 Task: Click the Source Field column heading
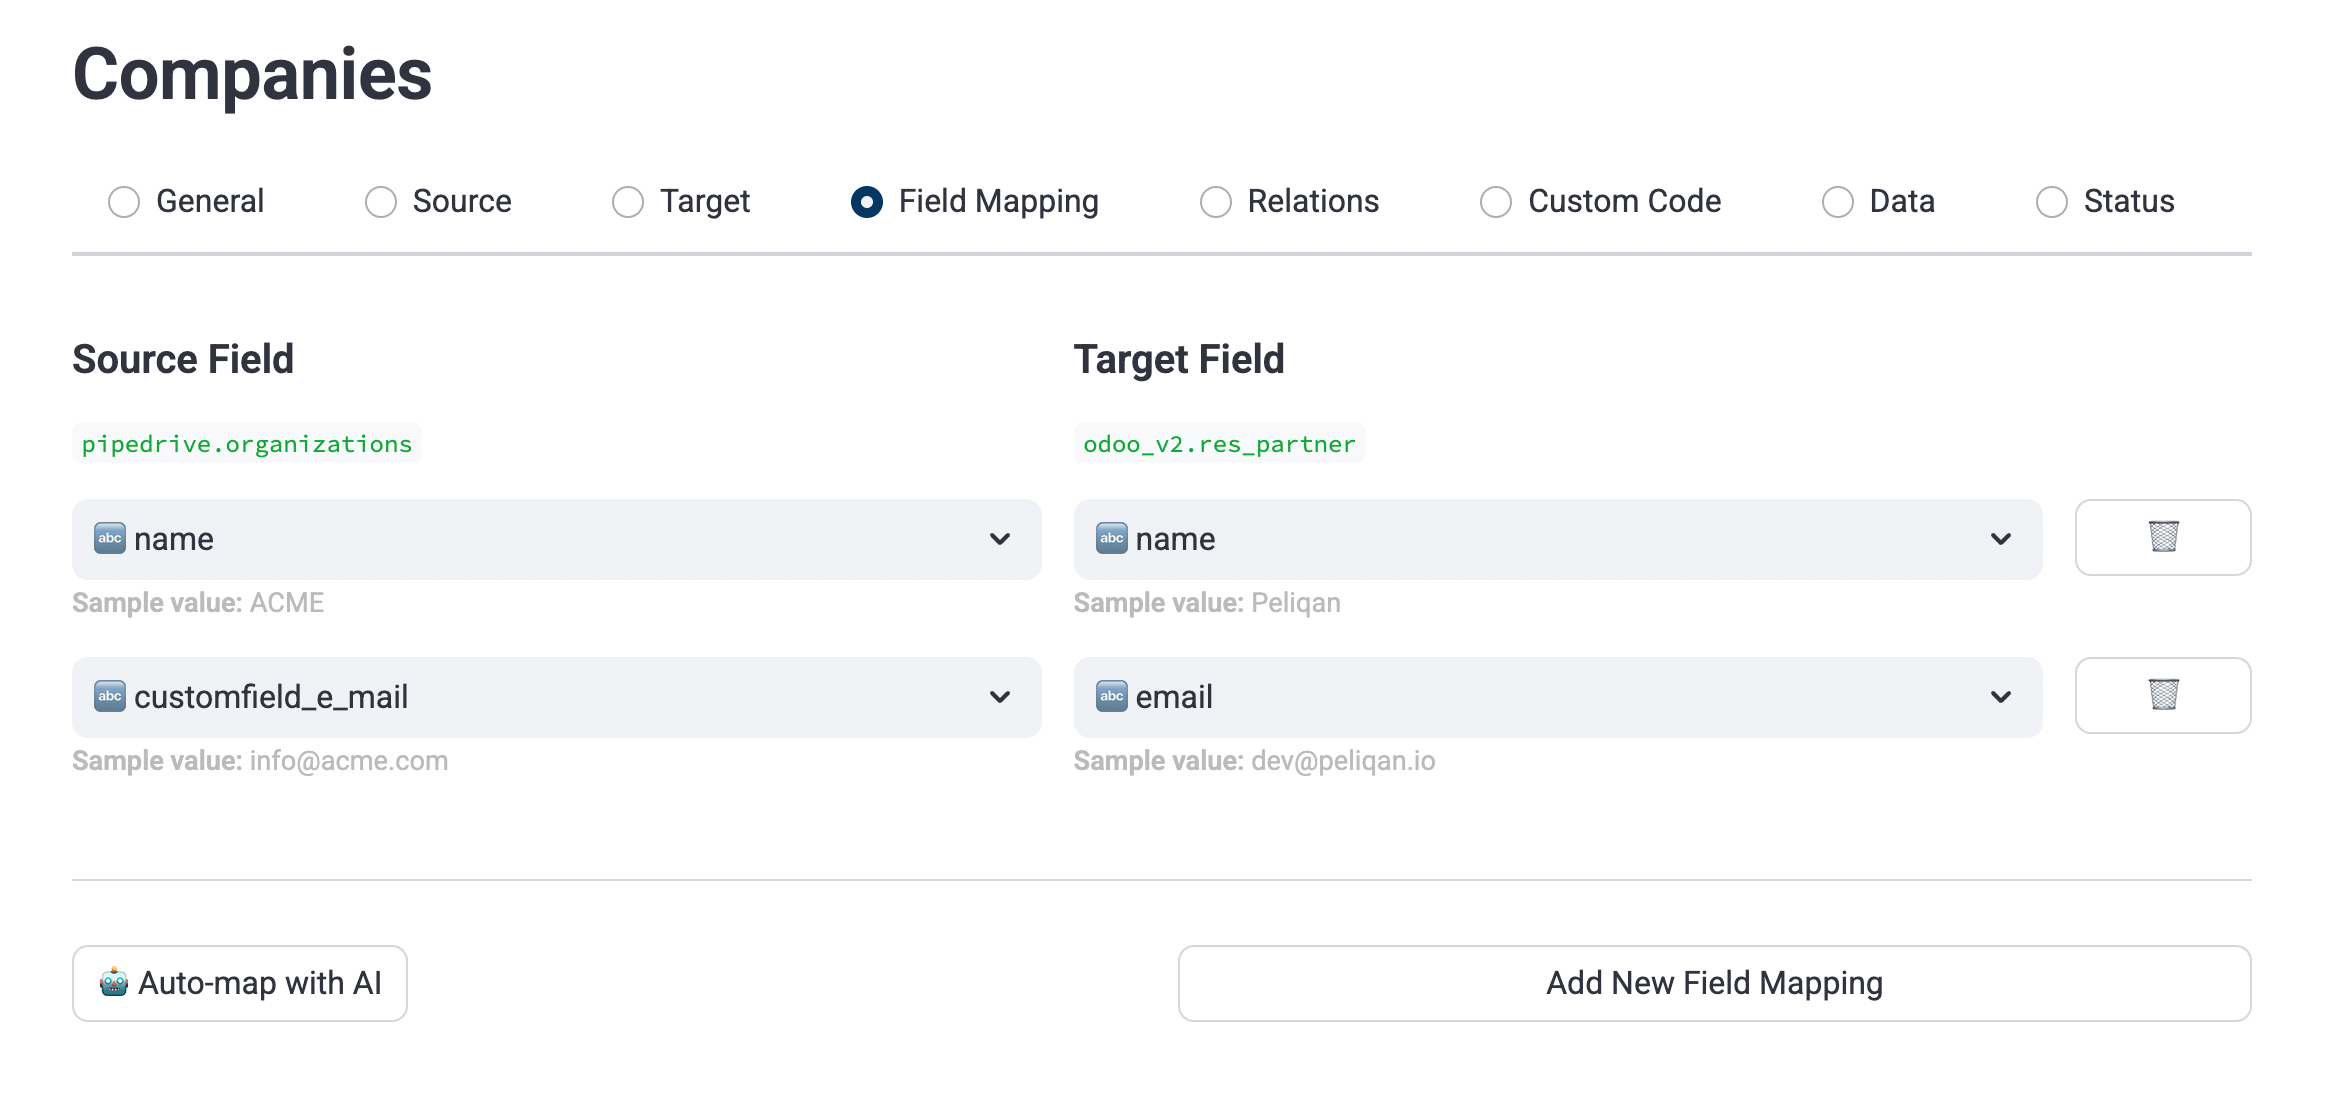click(x=183, y=359)
